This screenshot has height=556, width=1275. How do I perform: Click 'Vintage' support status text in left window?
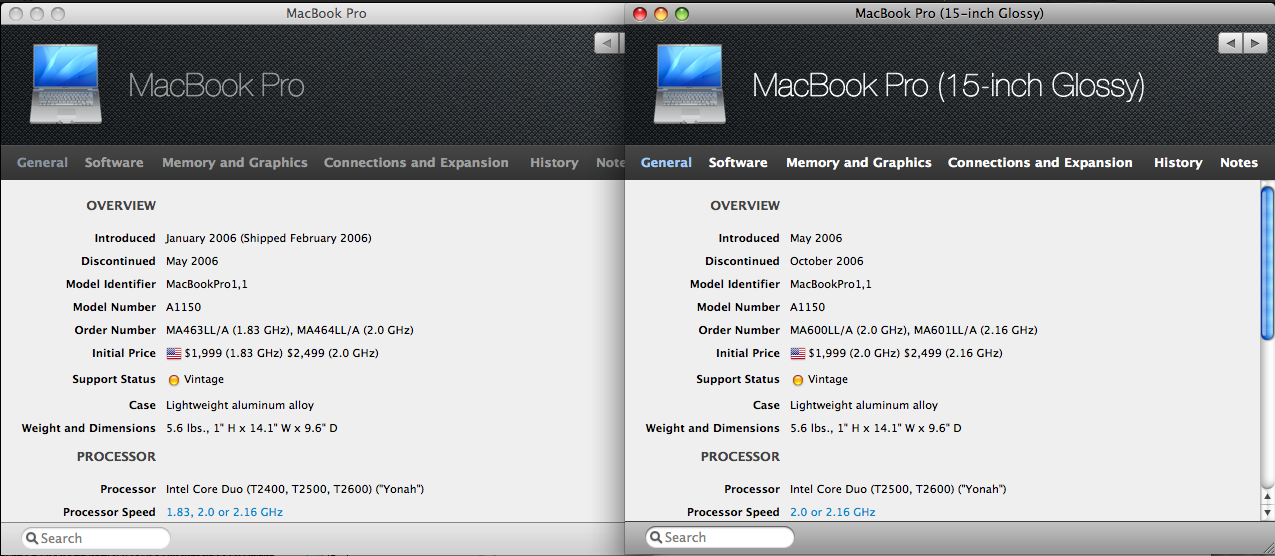click(x=204, y=379)
